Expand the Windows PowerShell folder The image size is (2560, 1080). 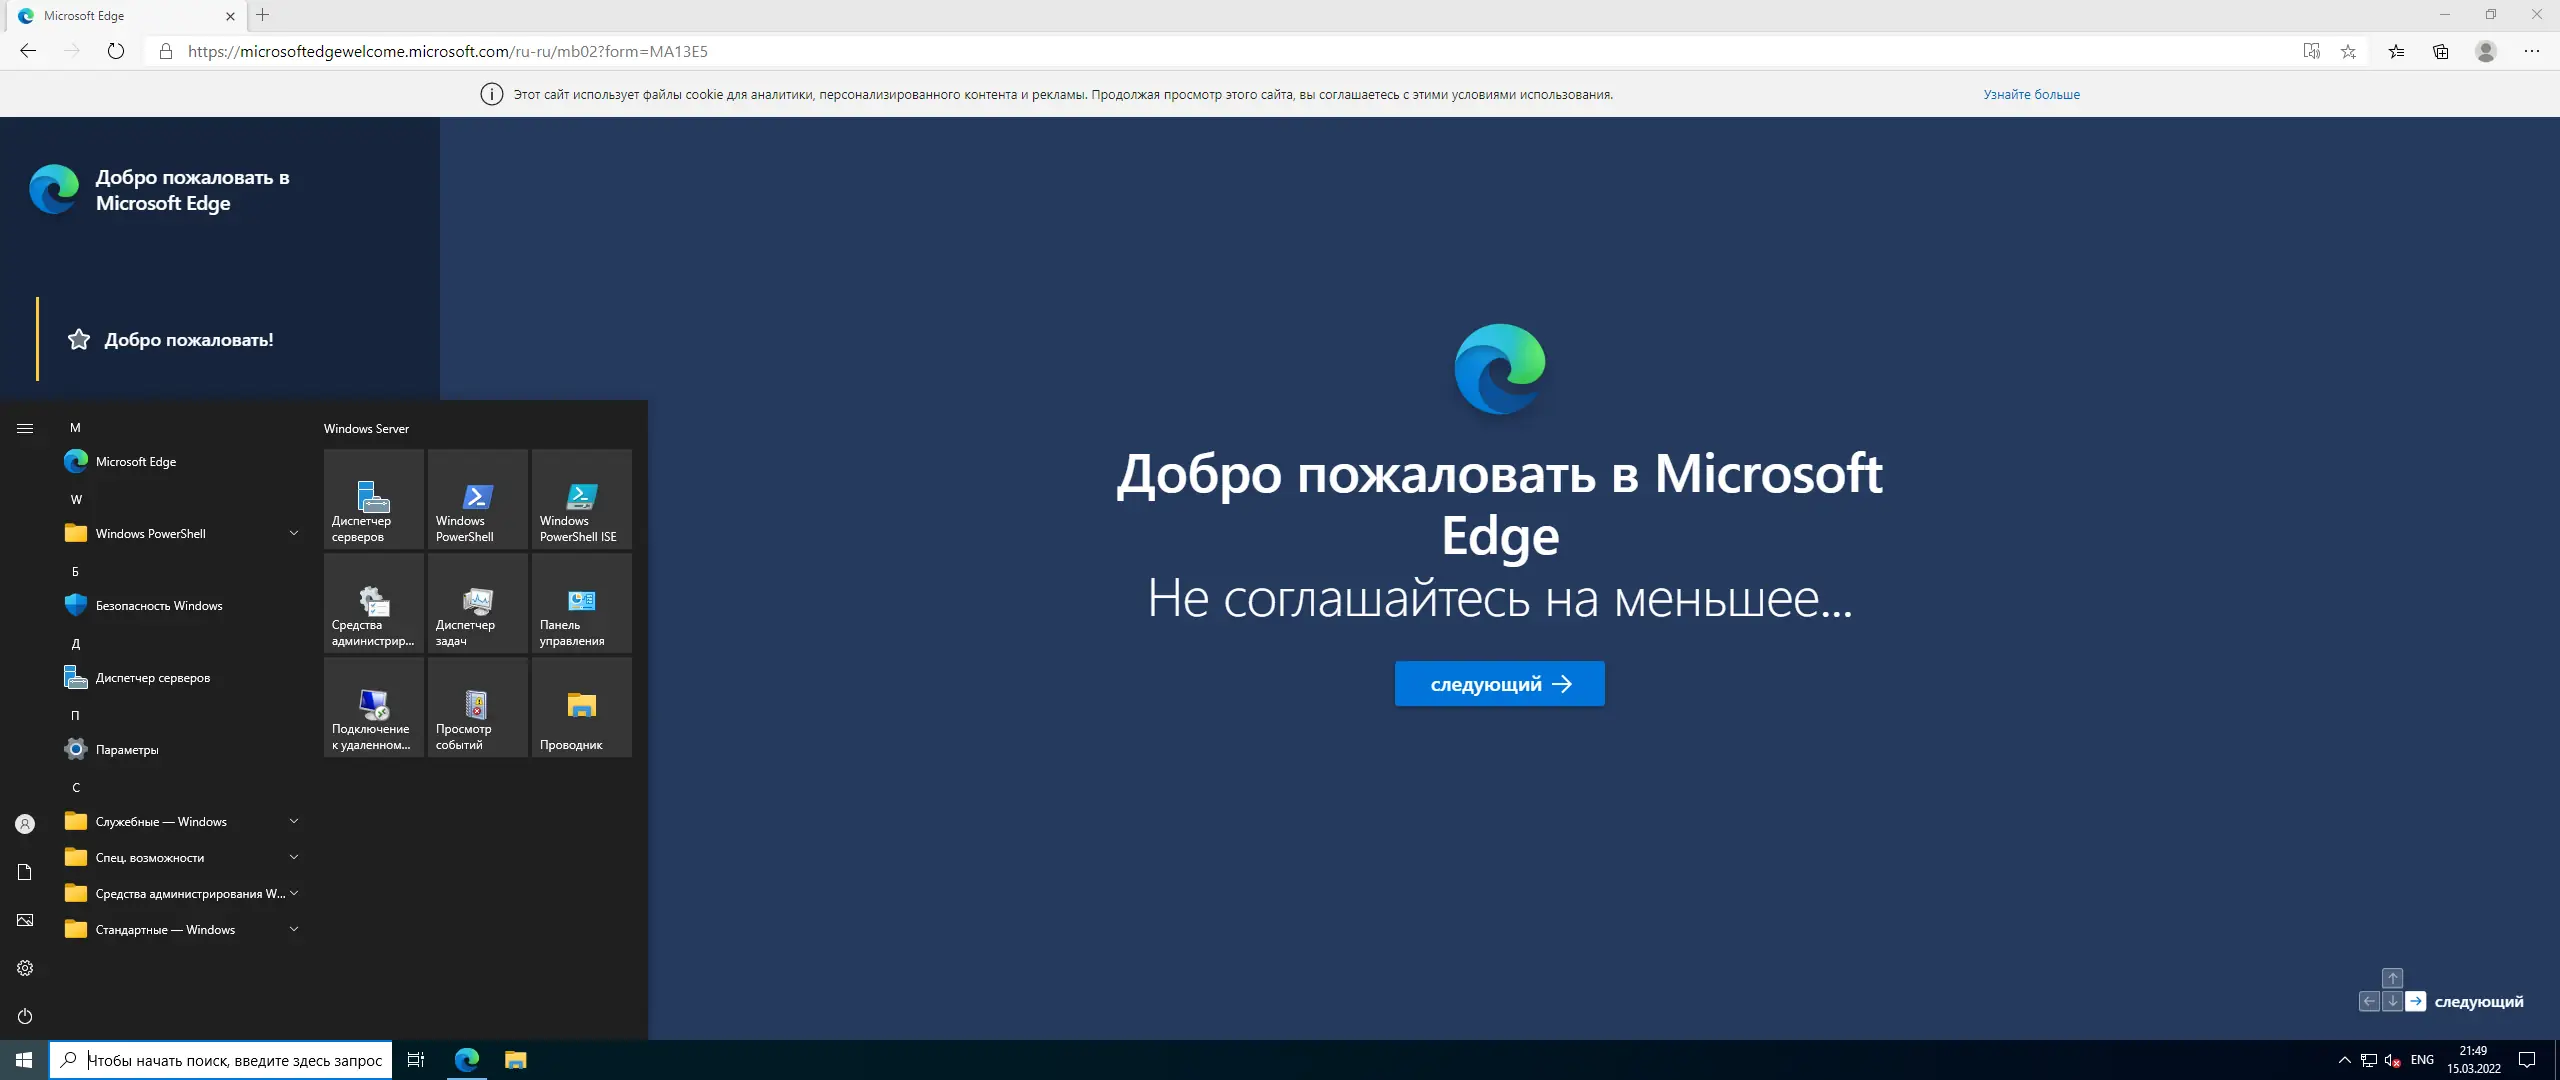(x=294, y=533)
